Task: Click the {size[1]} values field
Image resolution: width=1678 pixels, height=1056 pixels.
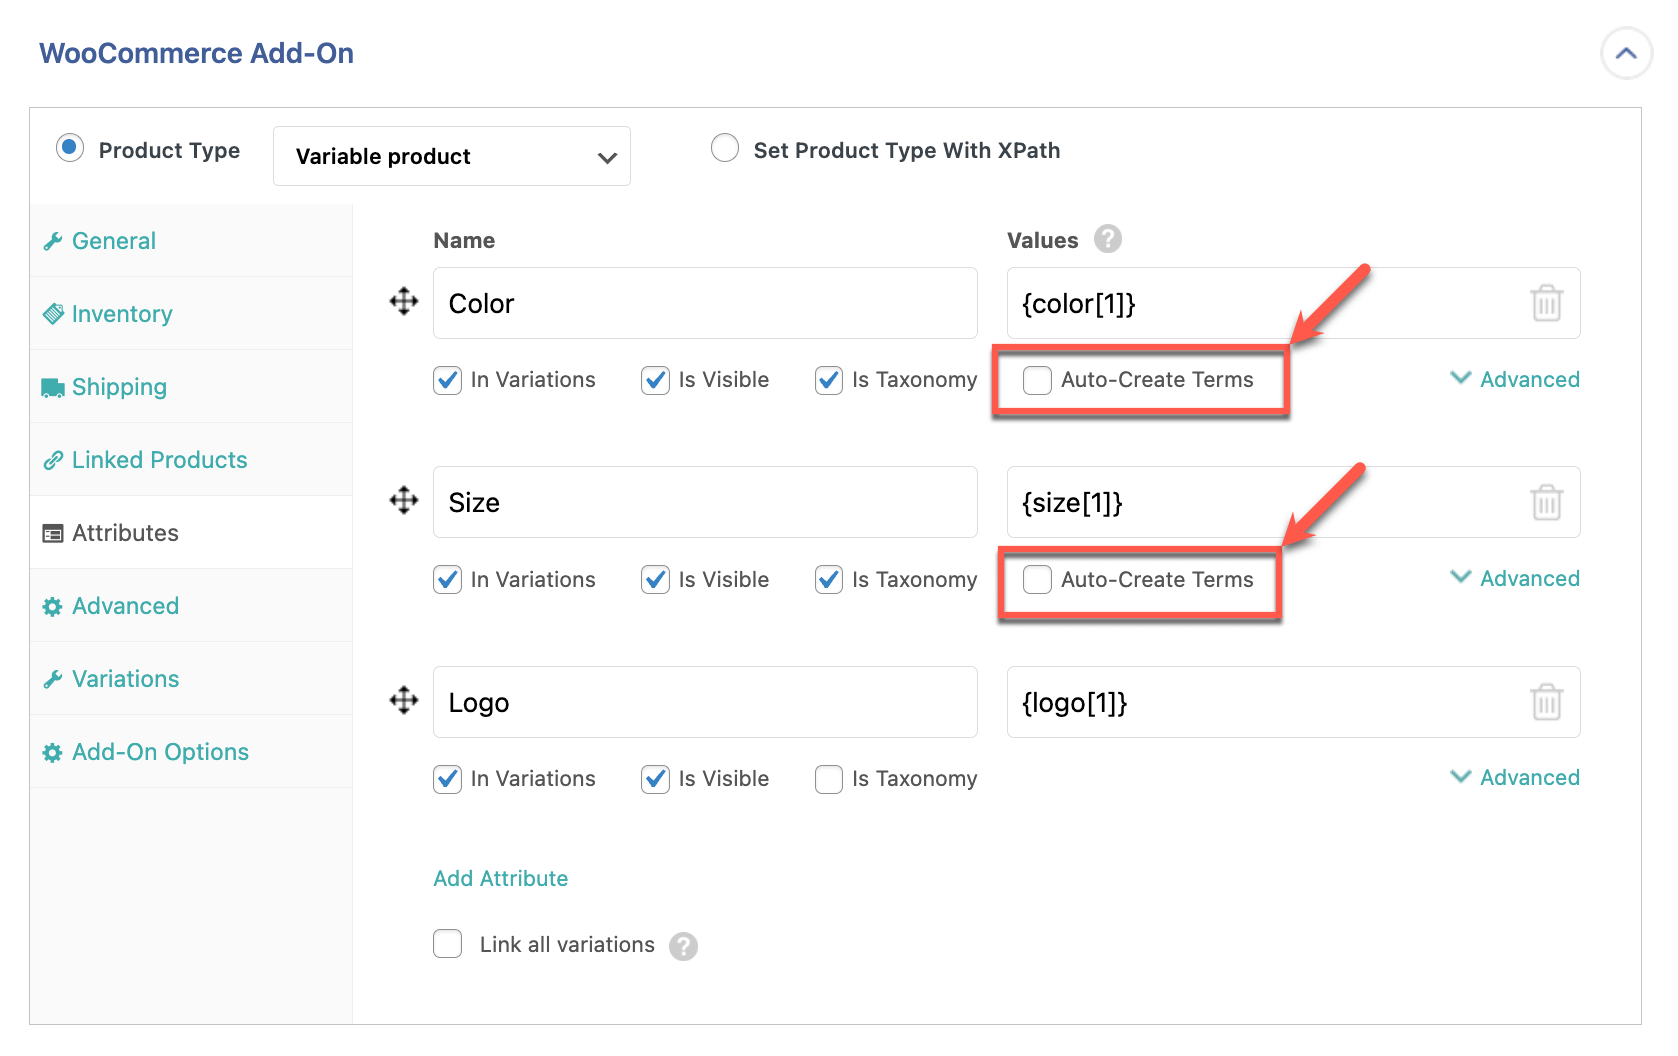Action: [x=1293, y=502]
